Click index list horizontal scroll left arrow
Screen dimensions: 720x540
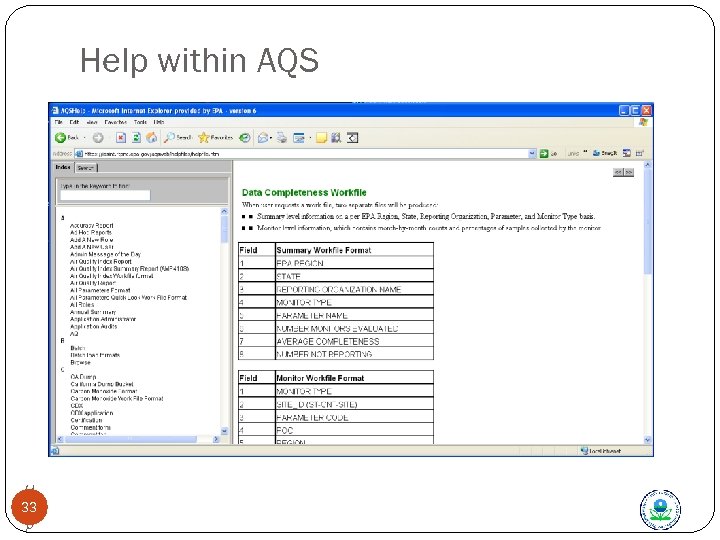(59, 439)
